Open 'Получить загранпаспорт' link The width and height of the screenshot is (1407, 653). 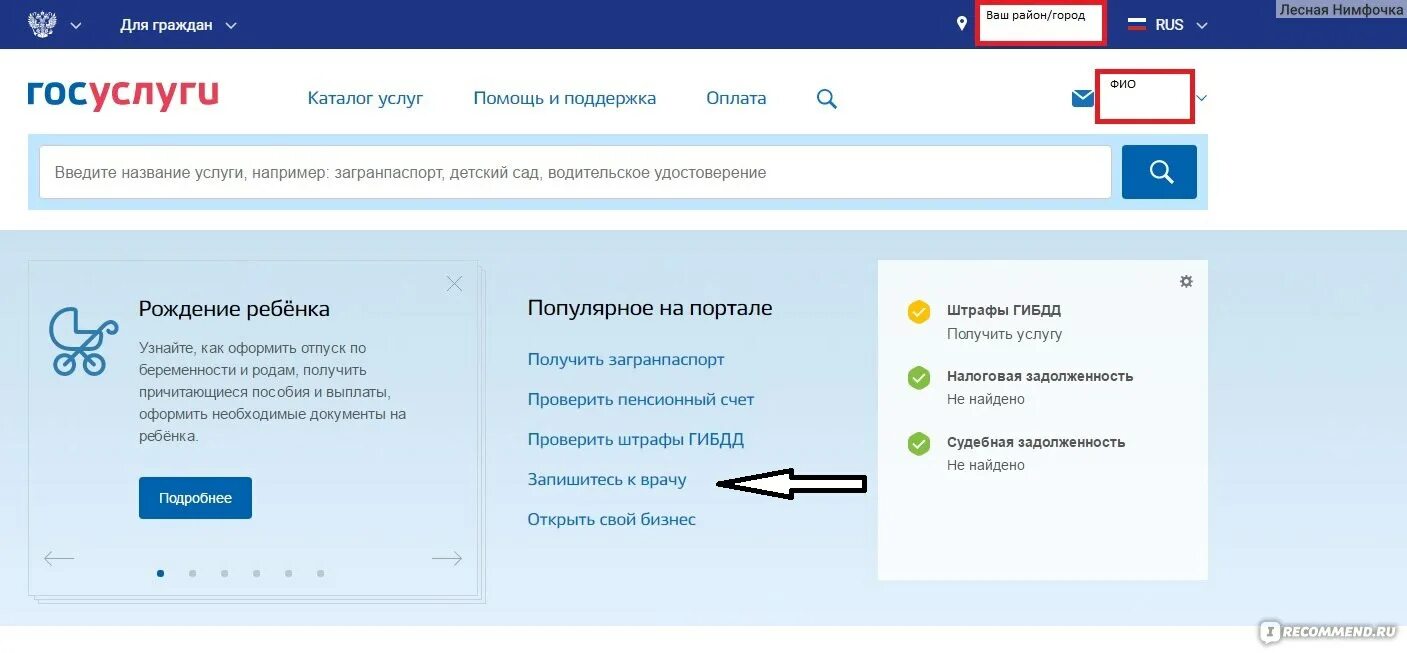[x=626, y=359]
